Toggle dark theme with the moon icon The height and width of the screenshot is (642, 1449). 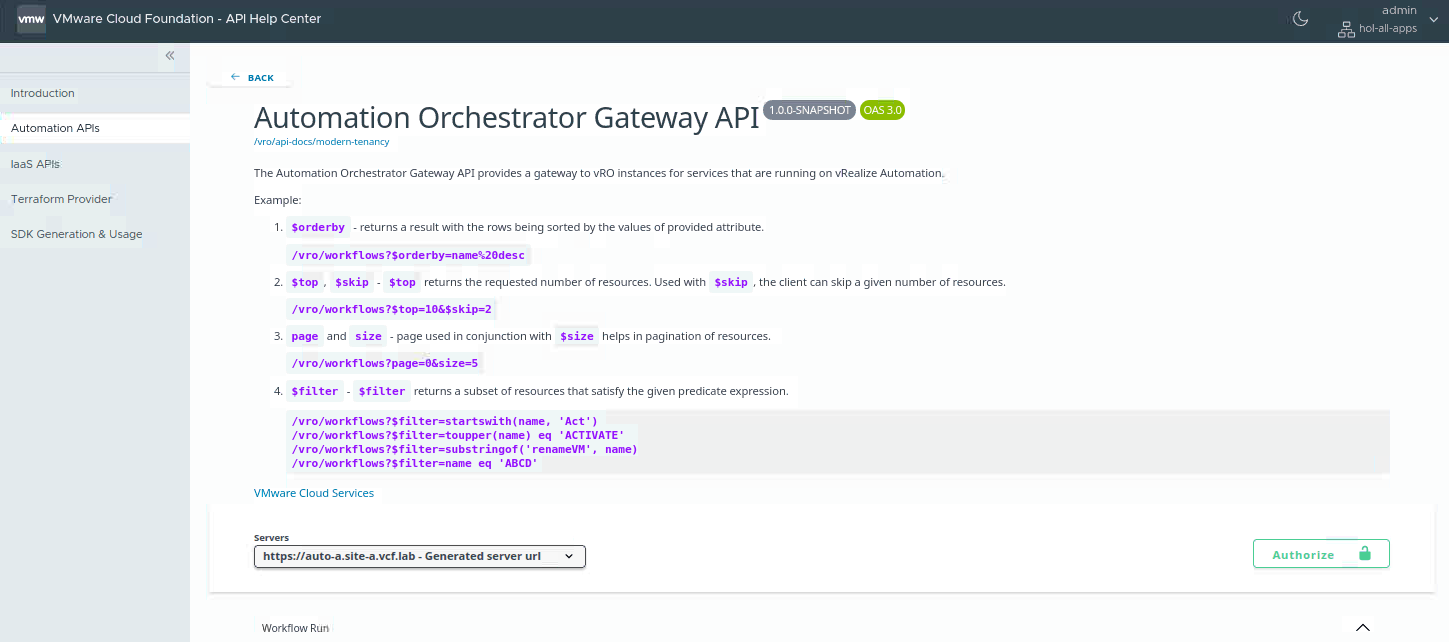1301,19
